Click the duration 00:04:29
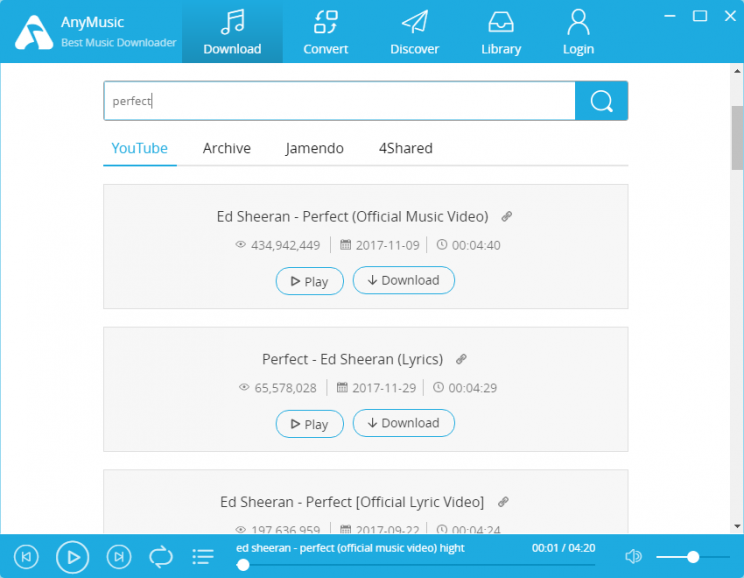This screenshot has width=744, height=578. pyautogui.click(x=473, y=388)
